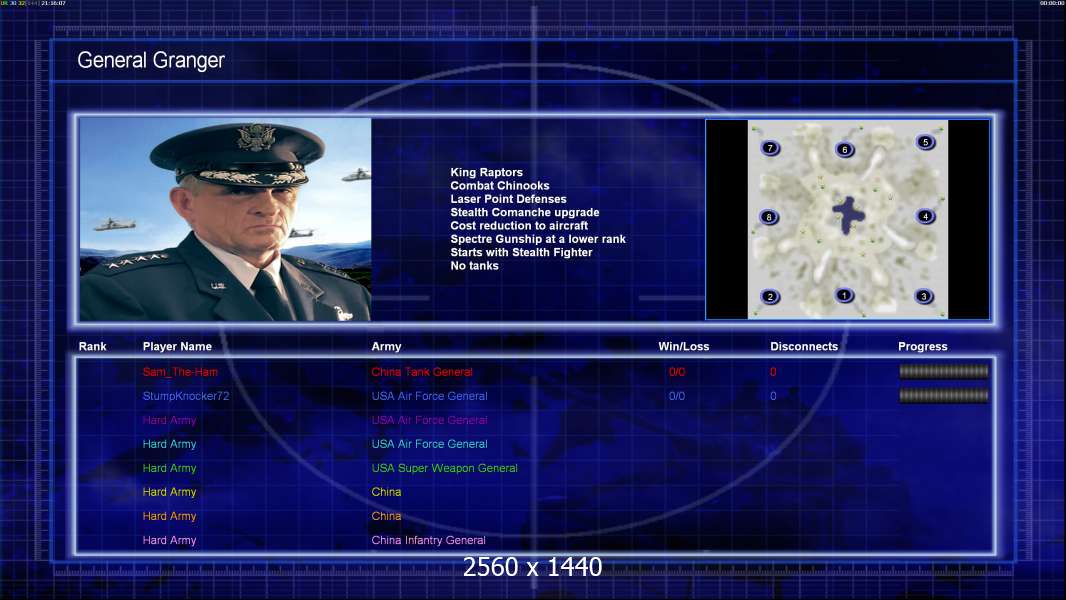This screenshot has width=1066, height=600.
Task: Select start position 2 marker on minimap
Action: (770, 296)
